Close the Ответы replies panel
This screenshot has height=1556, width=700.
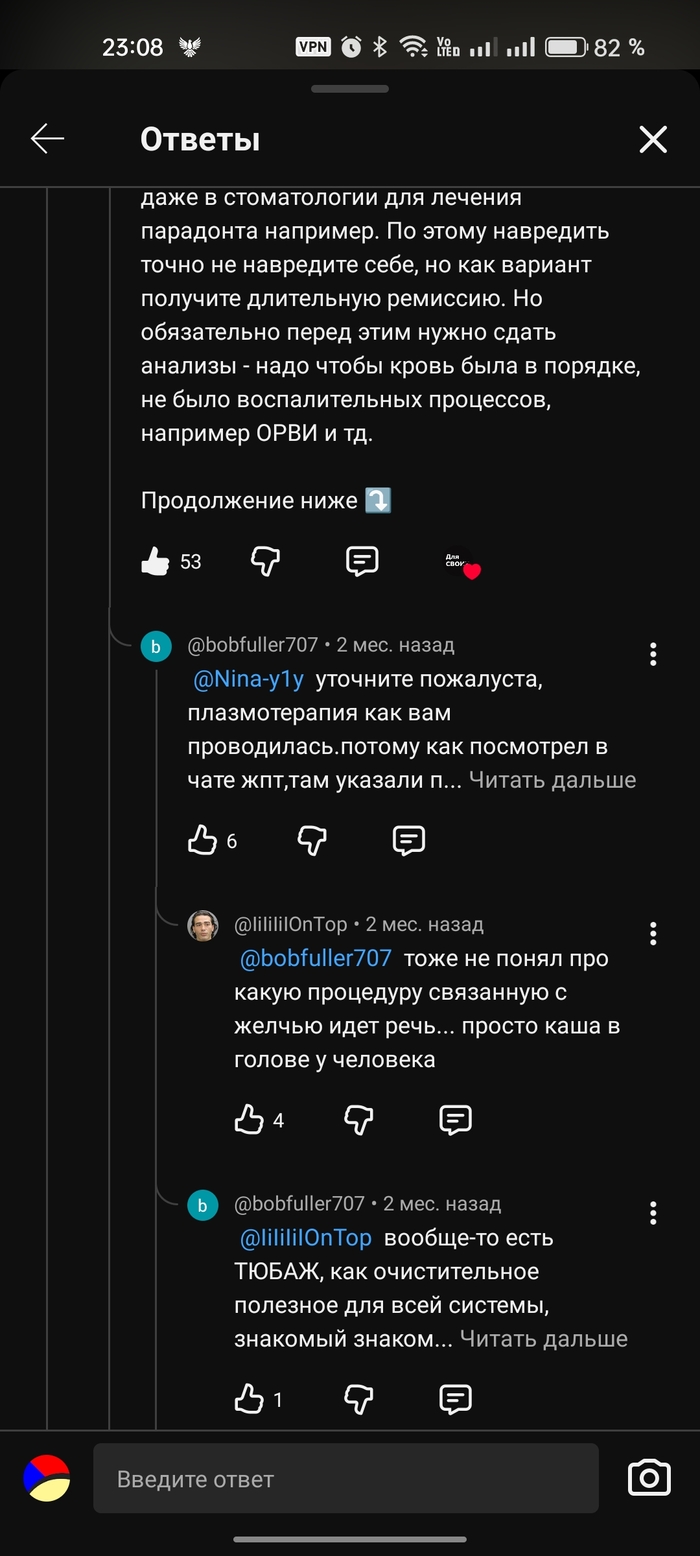click(653, 139)
